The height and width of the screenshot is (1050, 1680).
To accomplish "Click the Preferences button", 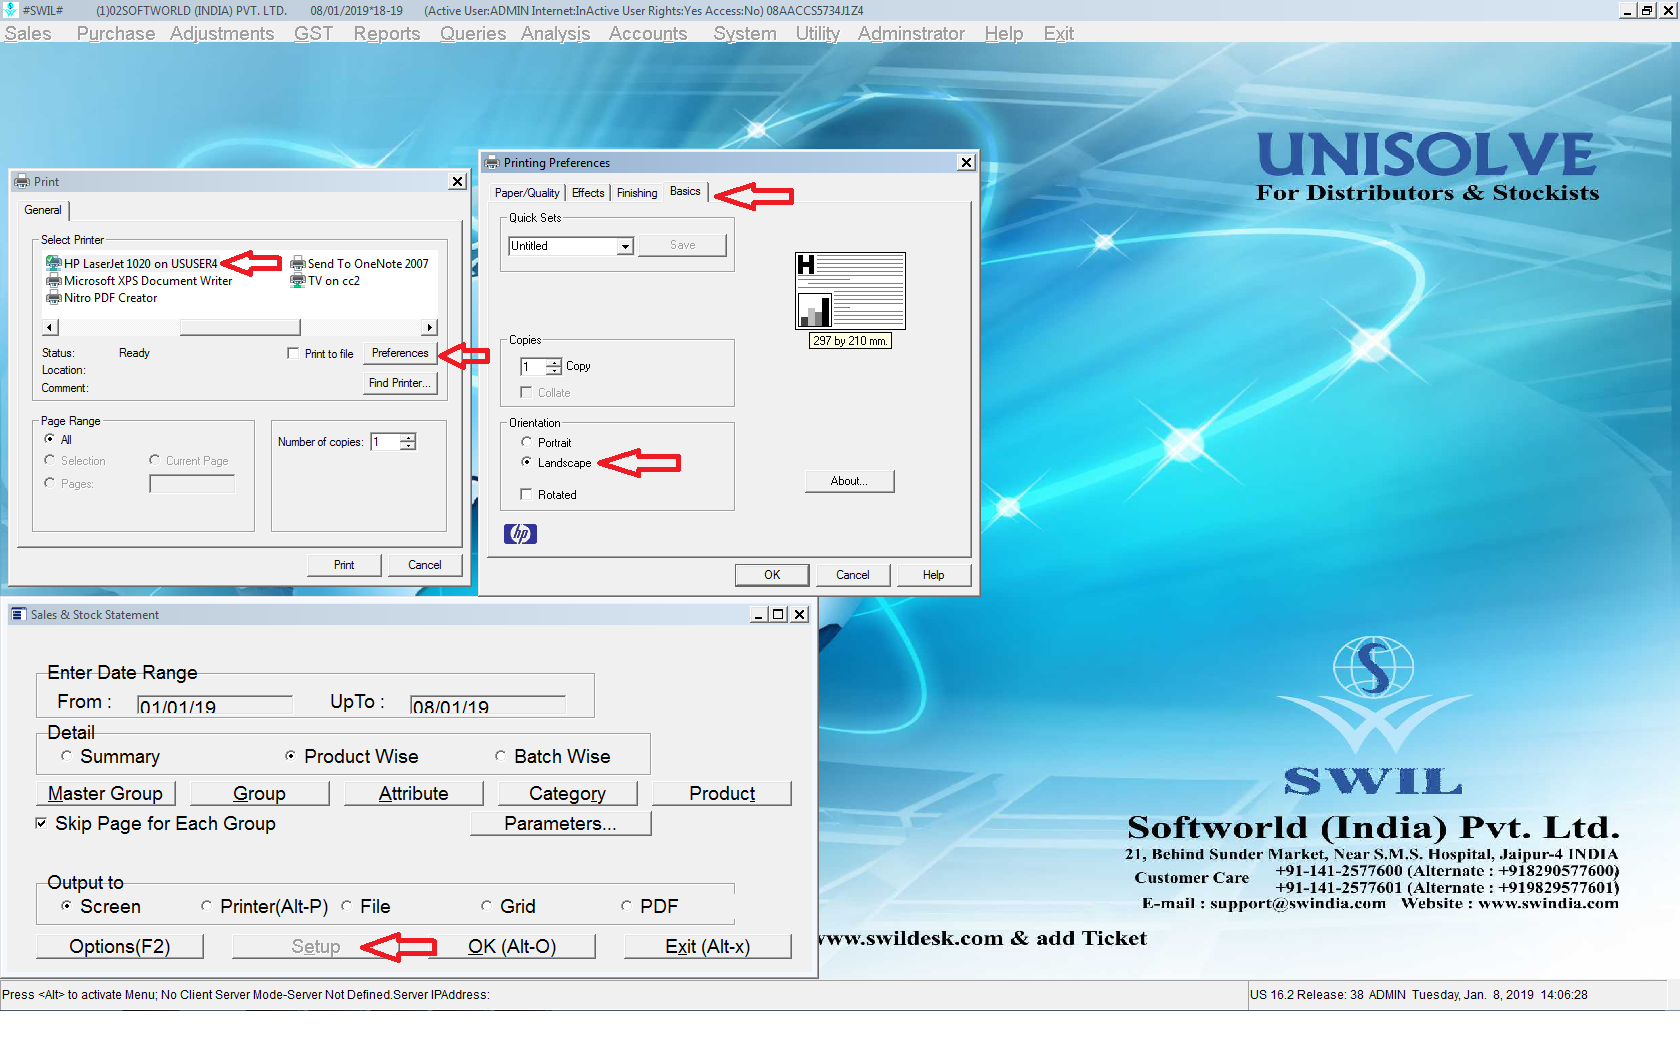I will (400, 353).
